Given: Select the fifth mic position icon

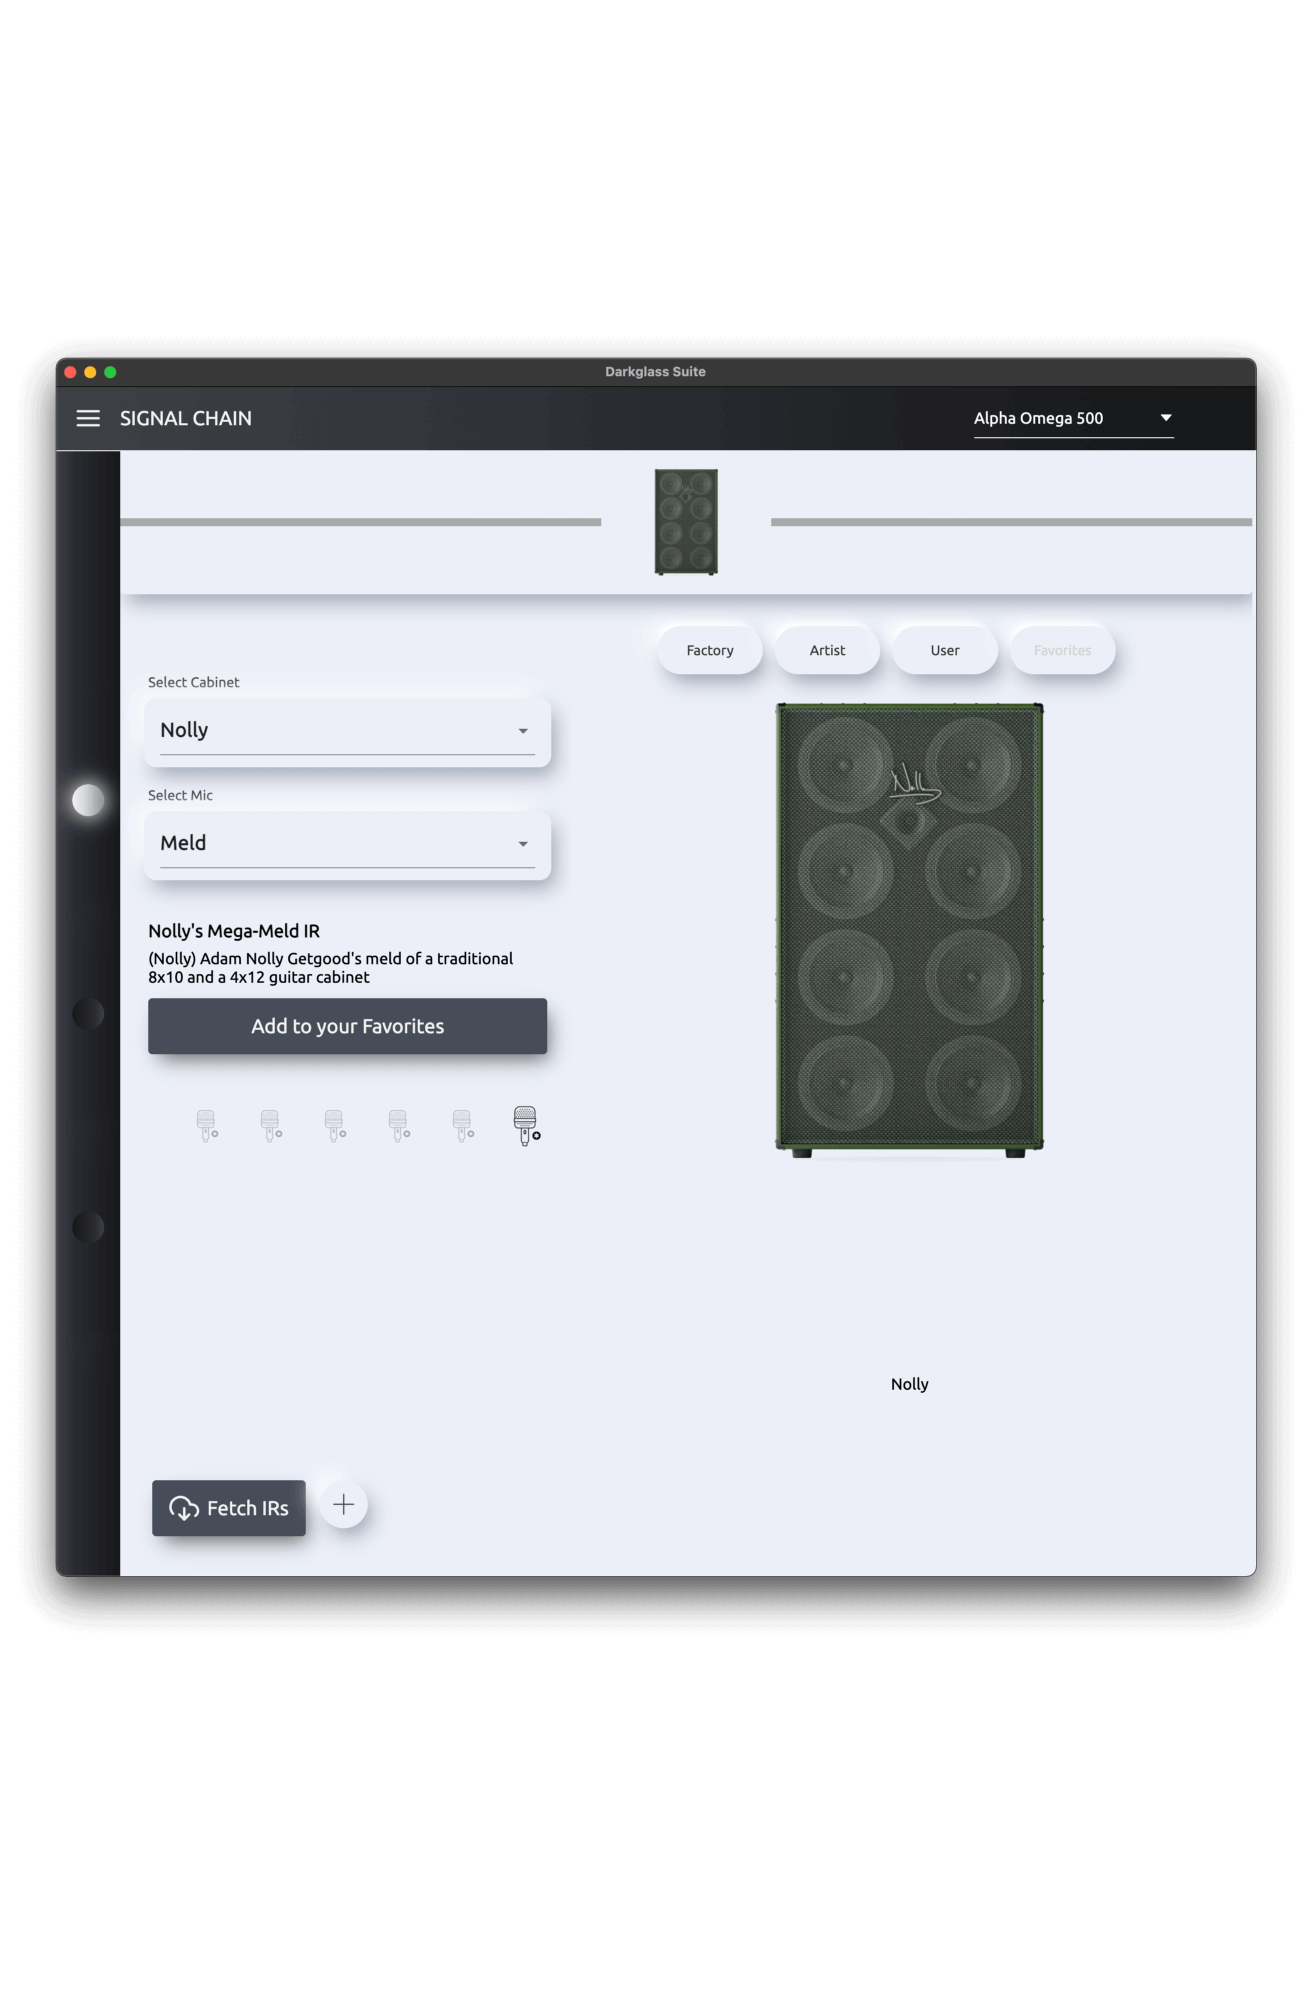Looking at the screenshot, I should [x=463, y=1126].
